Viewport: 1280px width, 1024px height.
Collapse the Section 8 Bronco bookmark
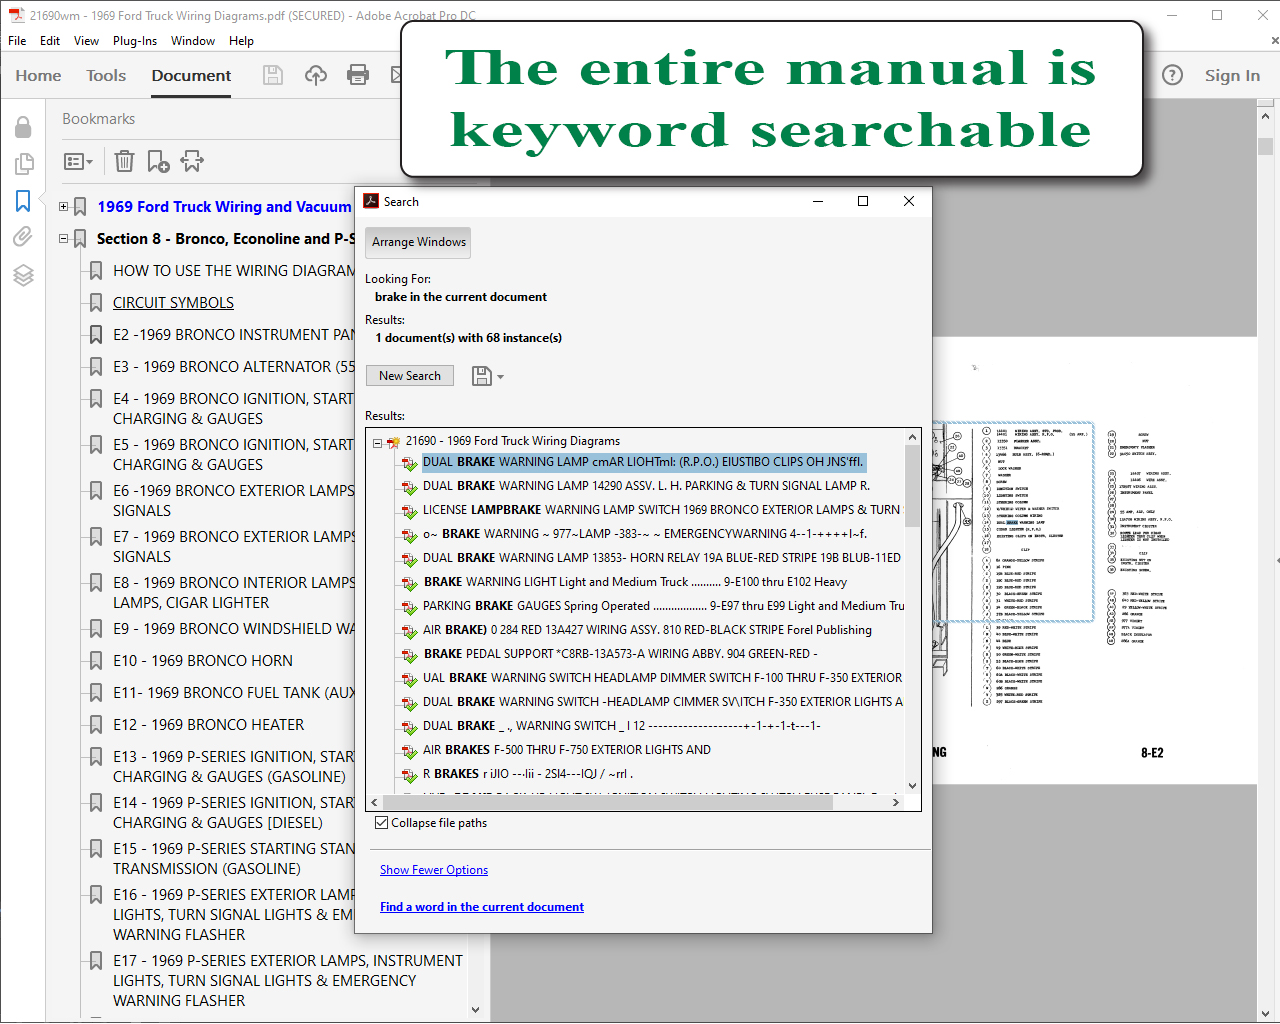pos(64,239)
